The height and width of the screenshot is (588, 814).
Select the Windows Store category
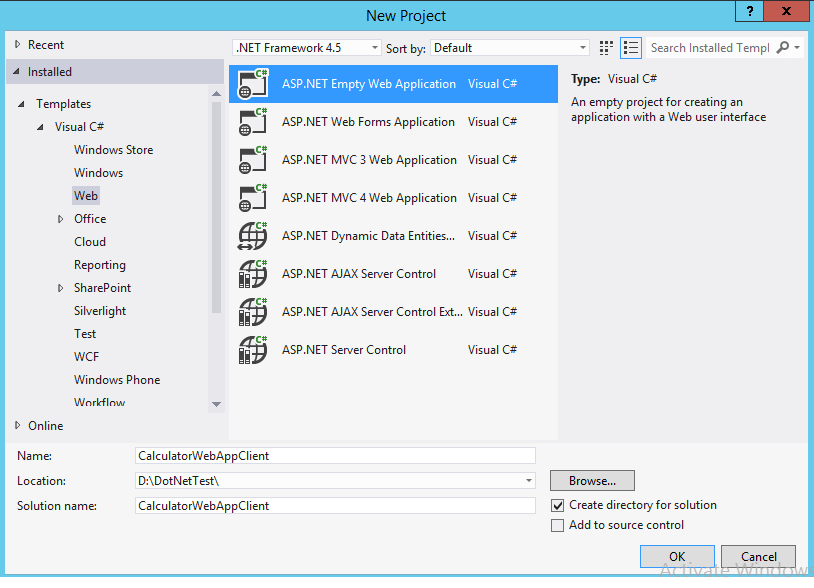(x=113, y=150)
